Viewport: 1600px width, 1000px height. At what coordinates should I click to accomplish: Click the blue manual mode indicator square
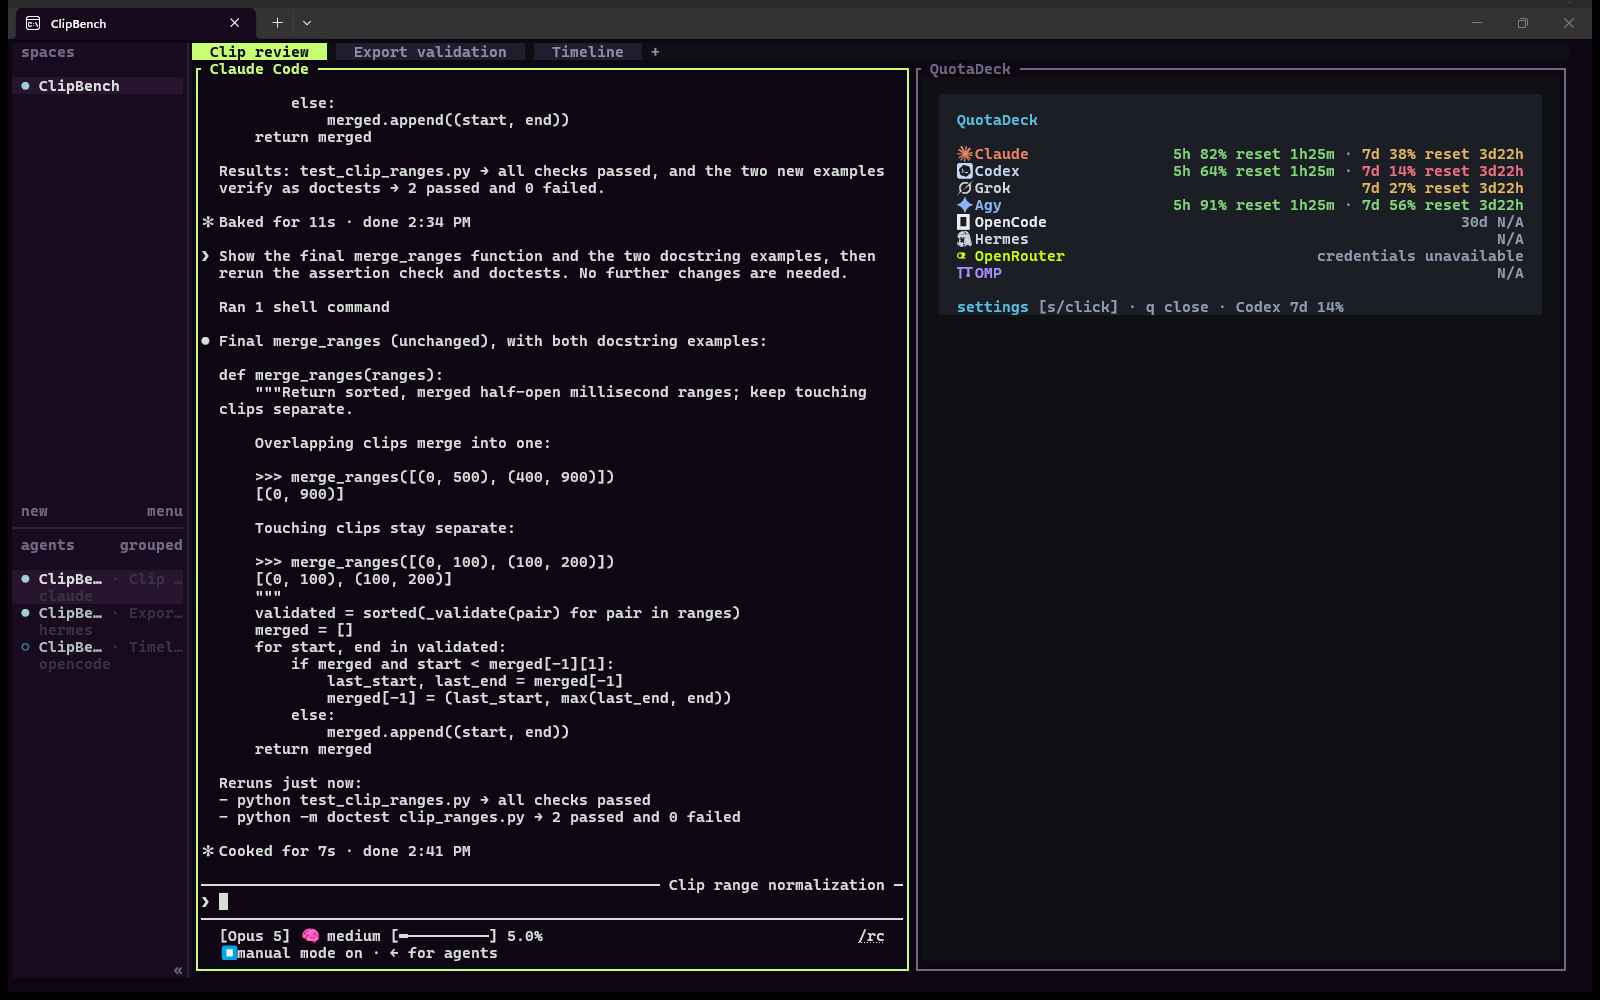(x=229, y=953)
